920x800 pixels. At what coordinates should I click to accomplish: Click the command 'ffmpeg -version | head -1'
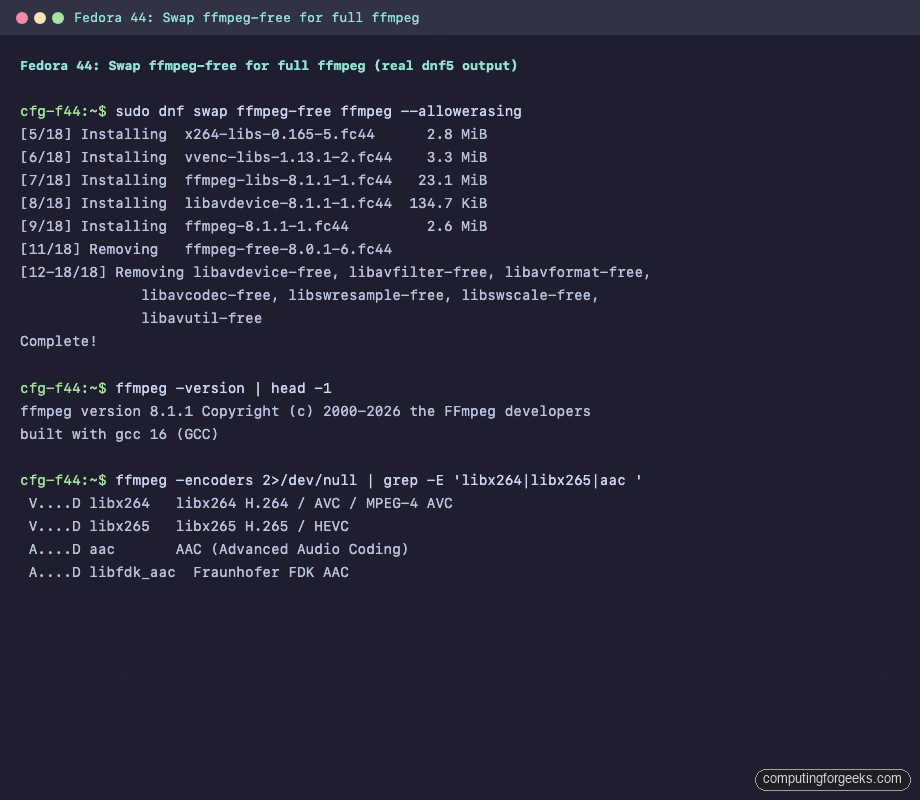tap(224, 389)
